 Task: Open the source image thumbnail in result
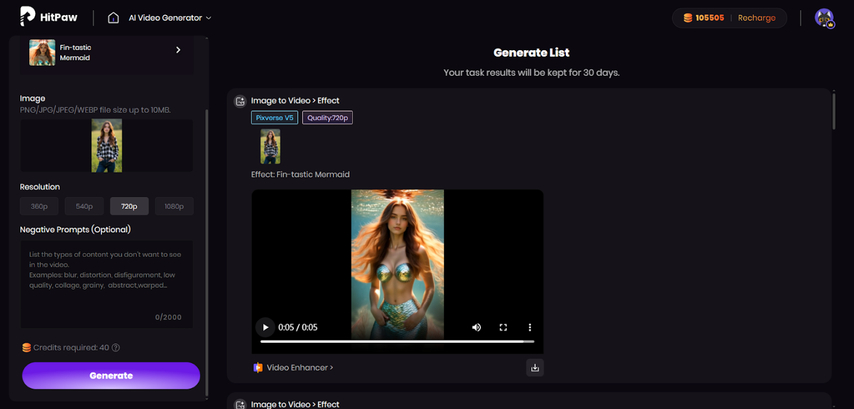[270, 146]
